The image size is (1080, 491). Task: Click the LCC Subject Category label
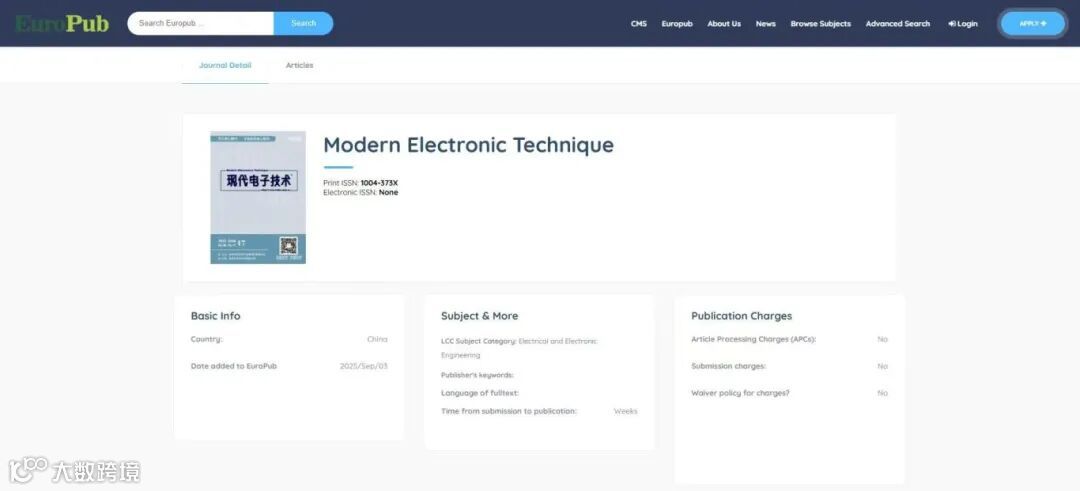click(479, 341)
